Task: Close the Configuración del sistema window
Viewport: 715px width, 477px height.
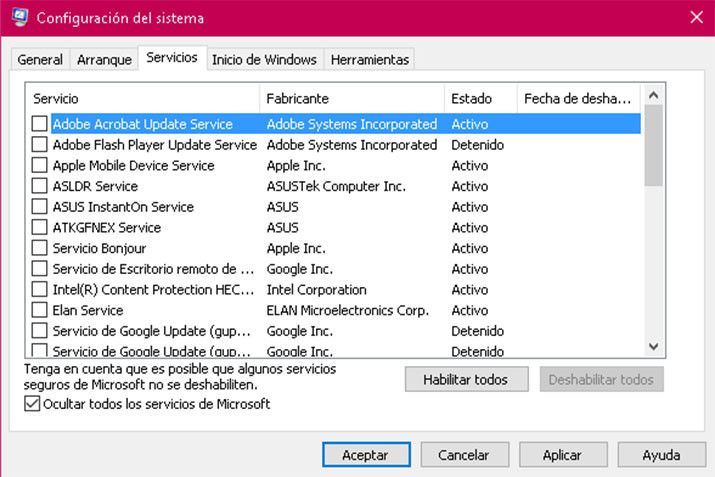Action: tap(696, 18)
